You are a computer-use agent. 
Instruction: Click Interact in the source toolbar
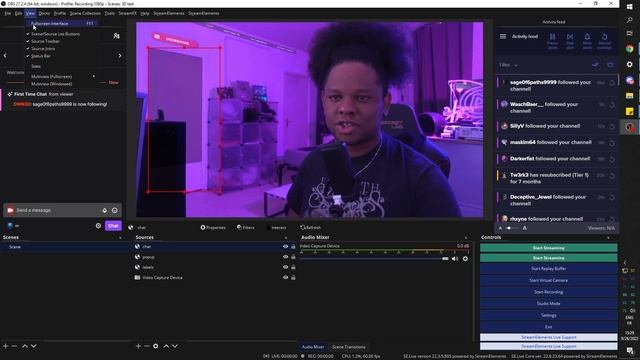point(276,228)
